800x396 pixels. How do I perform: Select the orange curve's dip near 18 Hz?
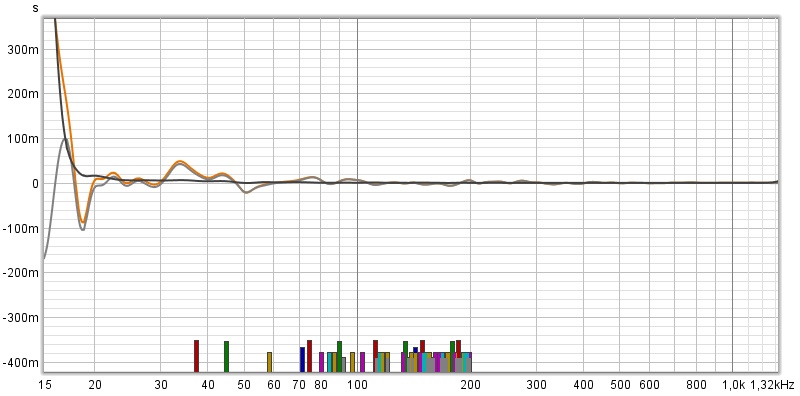(83, 222)
